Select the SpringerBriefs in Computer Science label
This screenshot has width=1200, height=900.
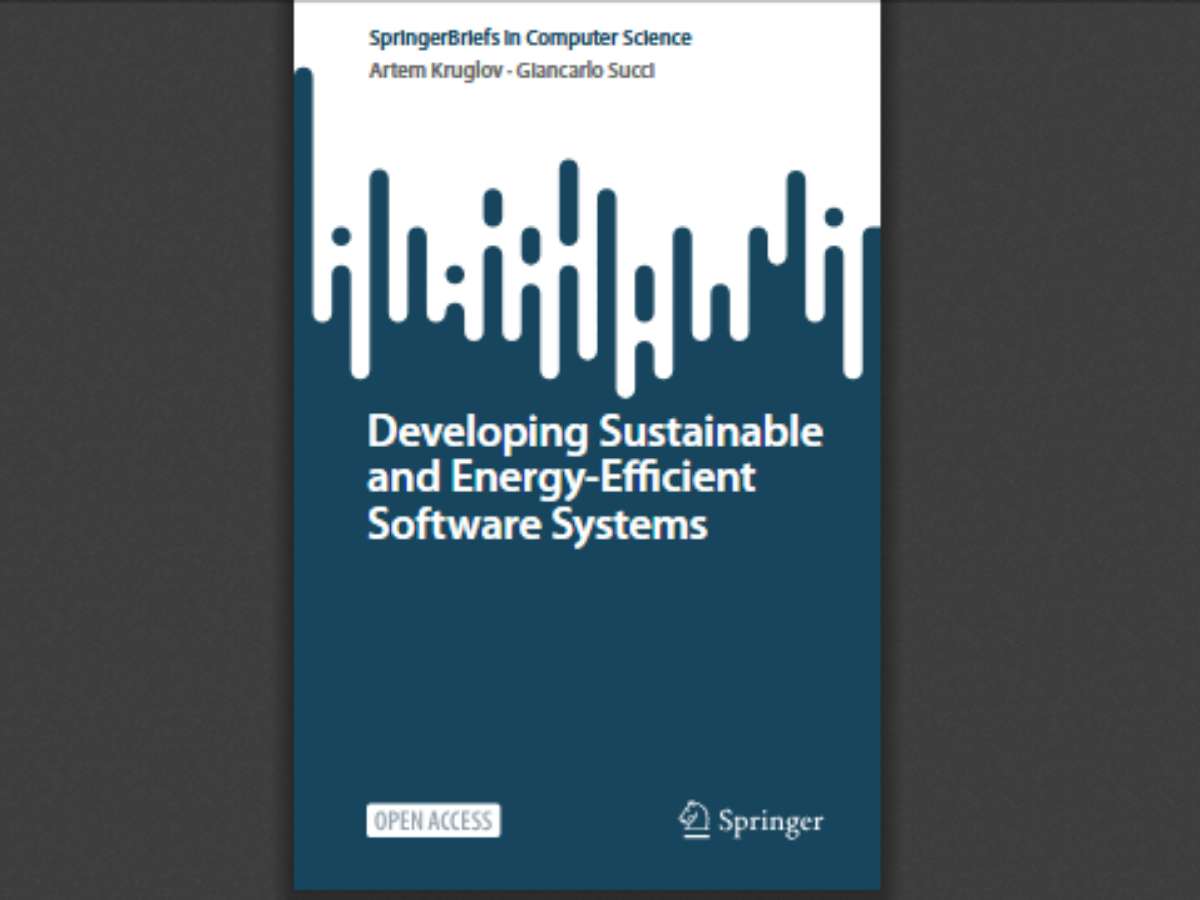[x=529, y=37]
